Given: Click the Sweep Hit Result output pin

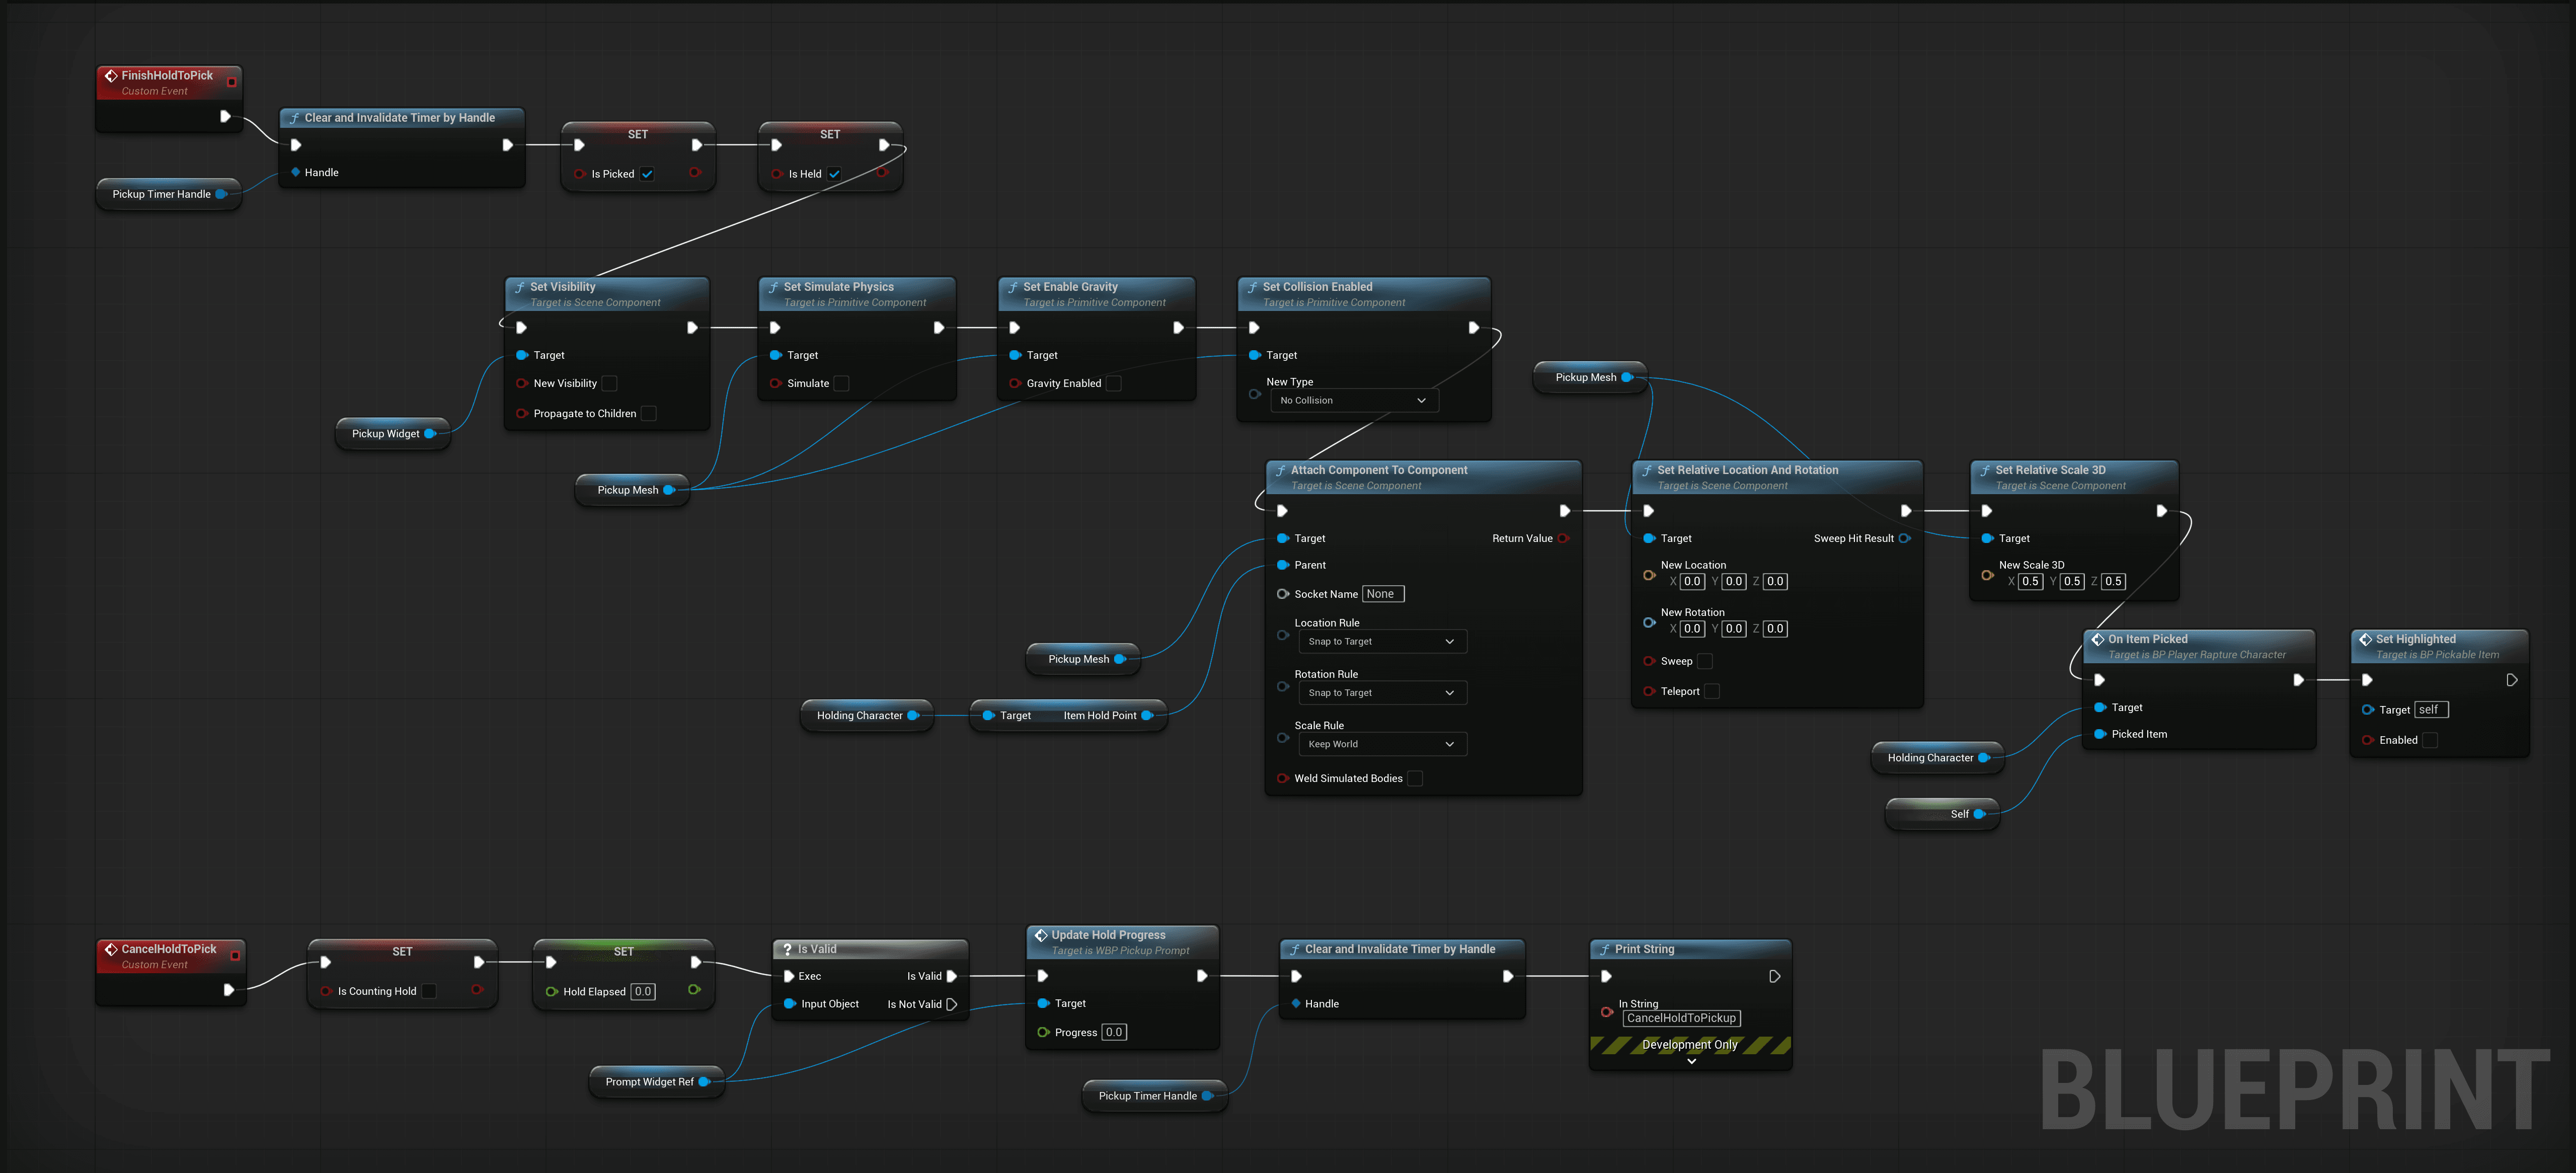Looking at the screenshot, I should coord(1904,538).
